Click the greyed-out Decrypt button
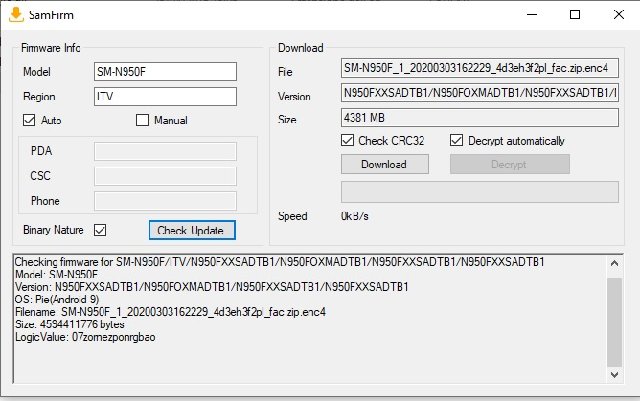This screenshot has height=401, width=640. pyautogui.click(x=510, y=164)
